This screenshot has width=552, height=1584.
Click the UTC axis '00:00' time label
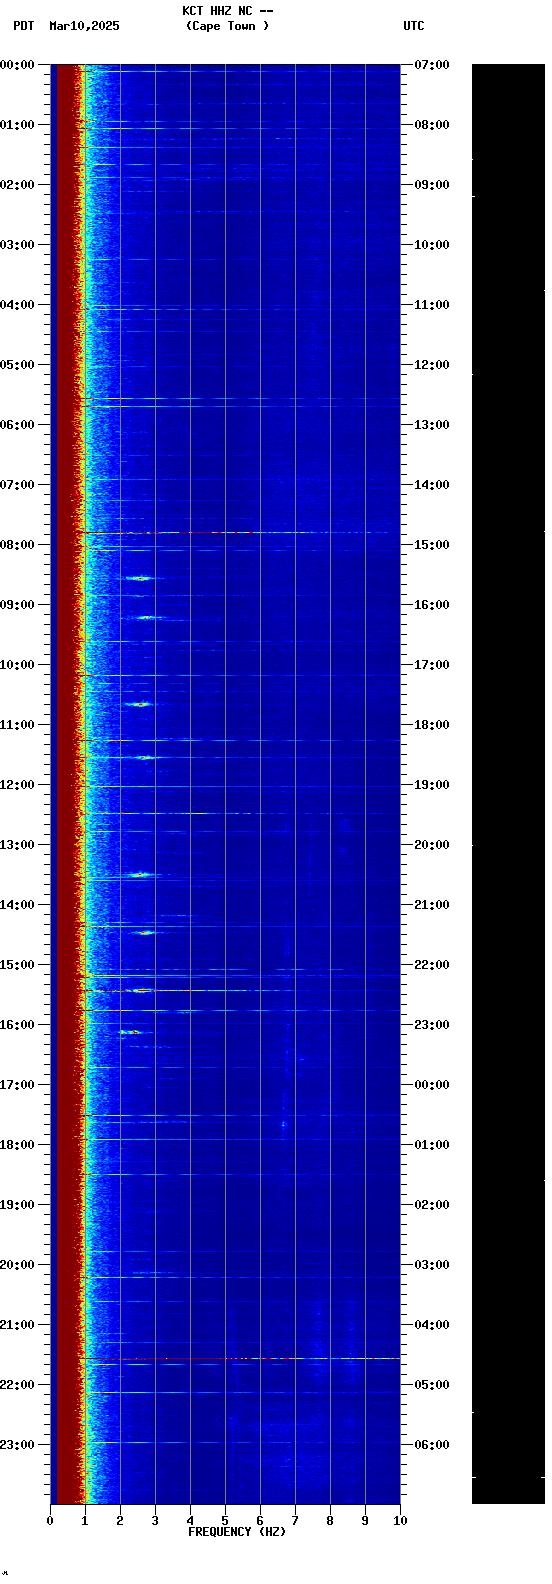pyautogui.click(x=432, y=1085)
